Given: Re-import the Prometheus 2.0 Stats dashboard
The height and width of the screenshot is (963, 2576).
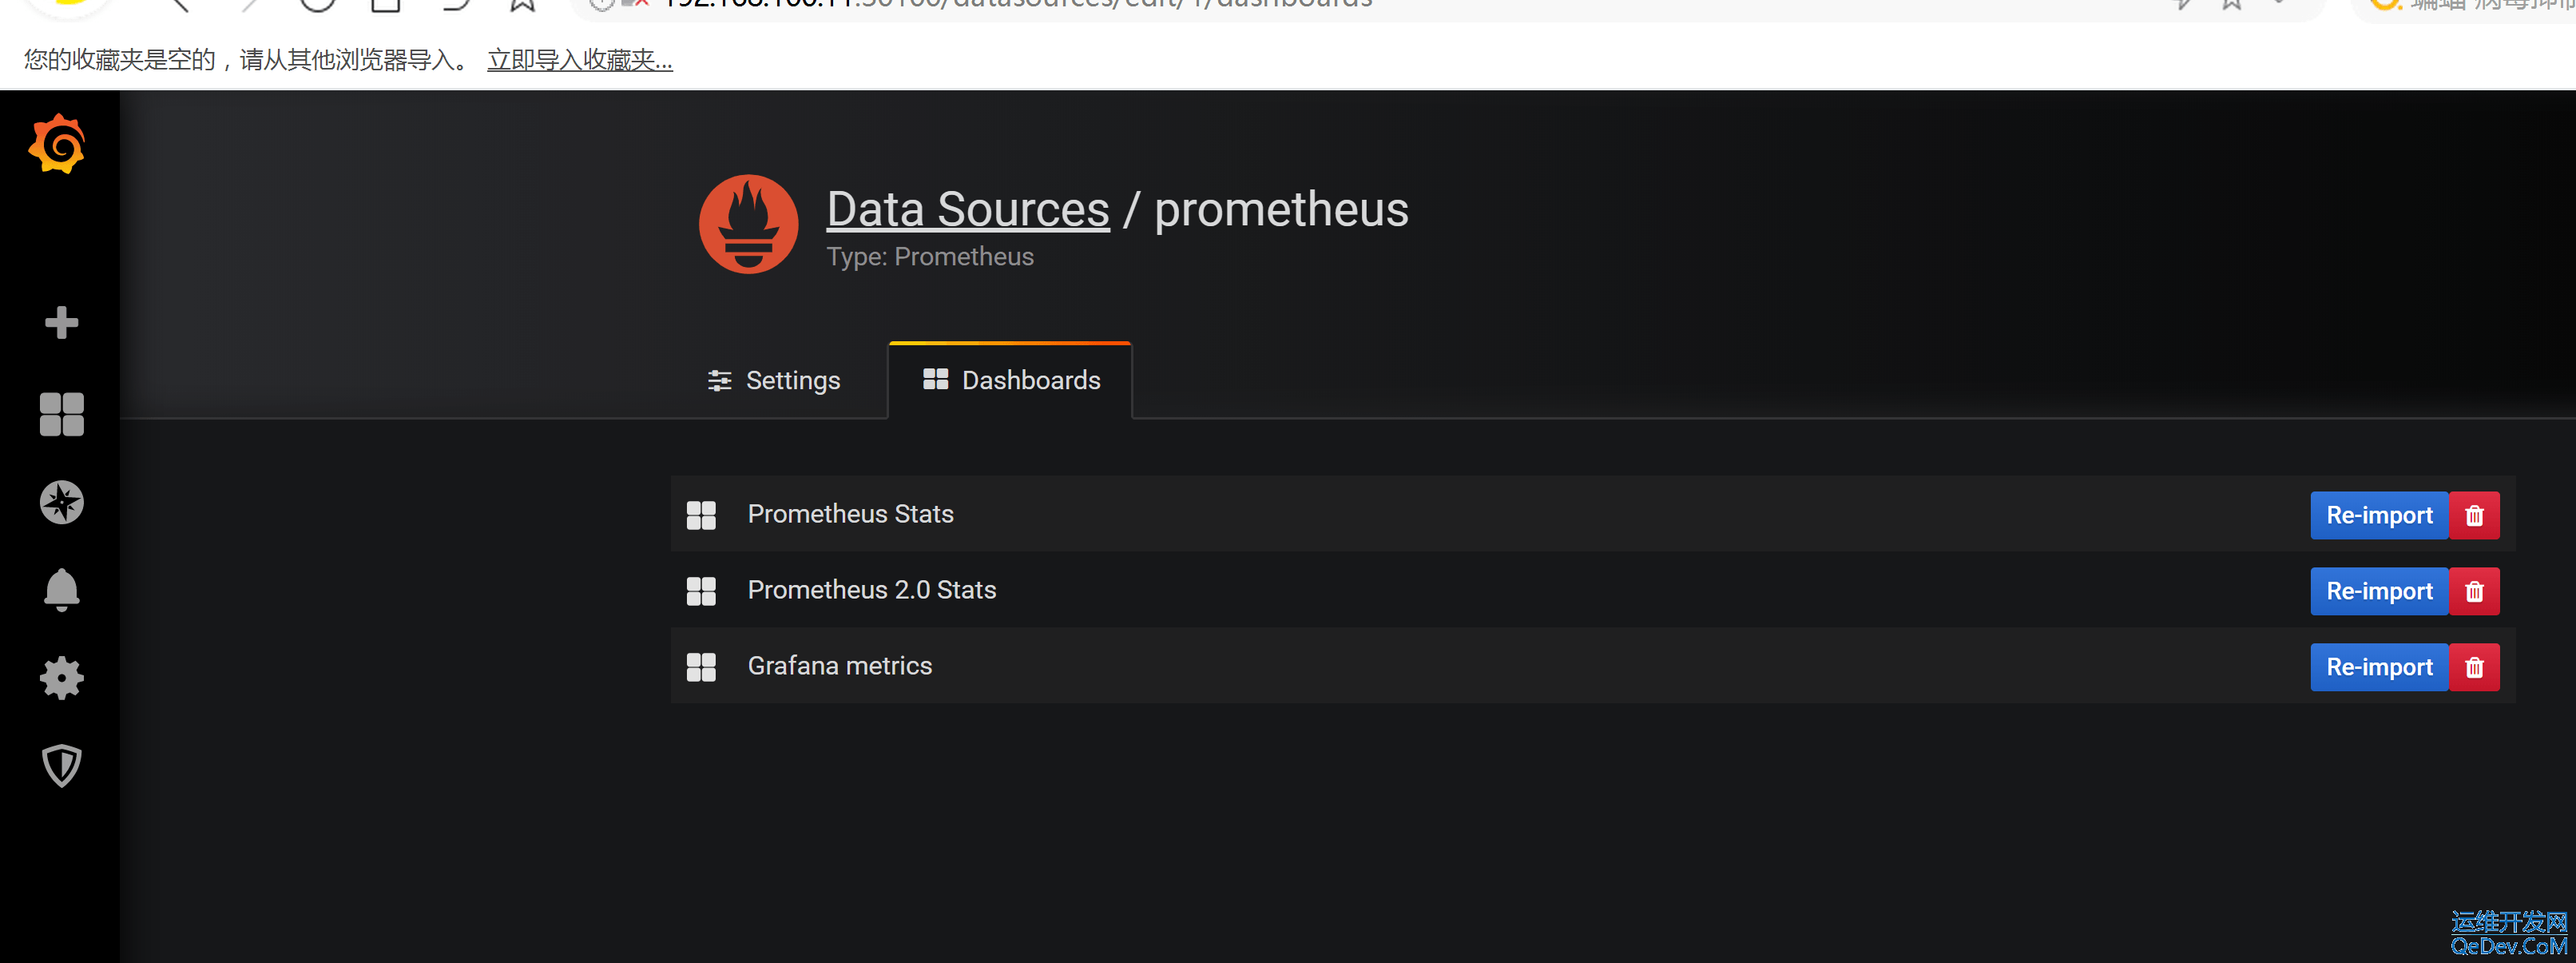Looking at the screenshot, I should click(x=2379, y=591).
